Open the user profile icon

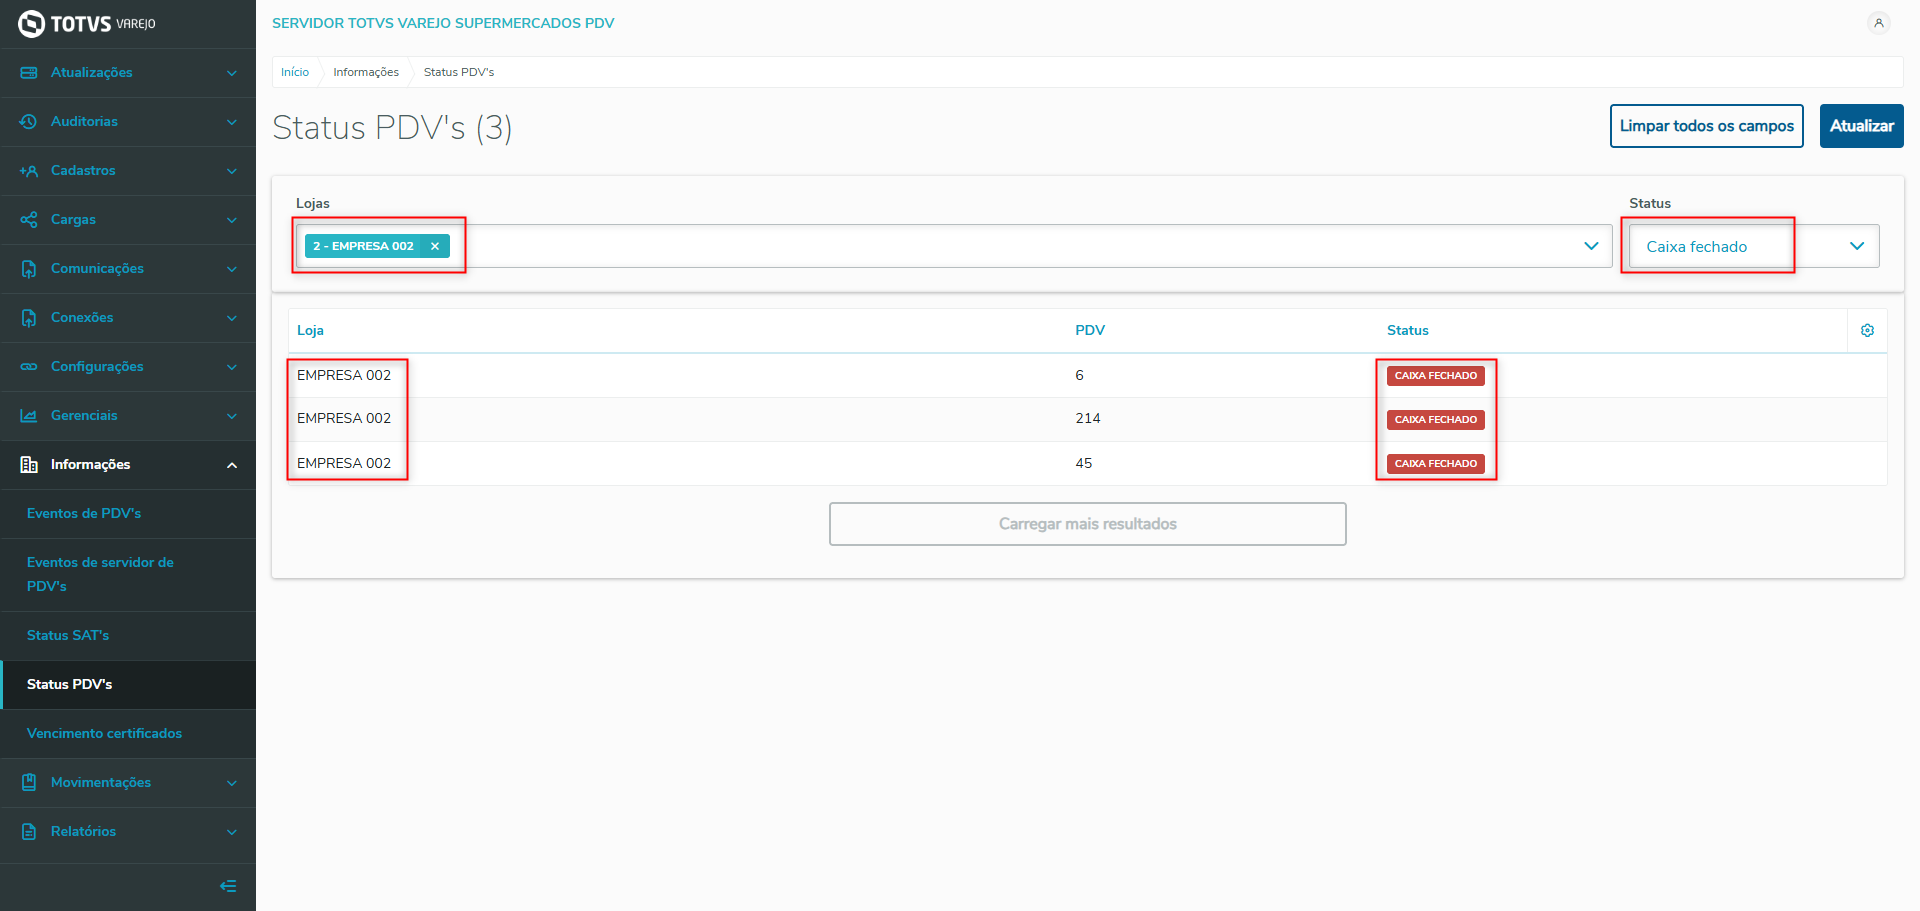1879,23
